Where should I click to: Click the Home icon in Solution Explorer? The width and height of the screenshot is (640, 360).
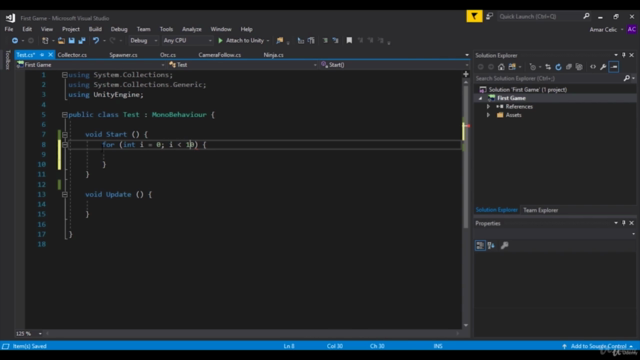click(x=501, y=67)
